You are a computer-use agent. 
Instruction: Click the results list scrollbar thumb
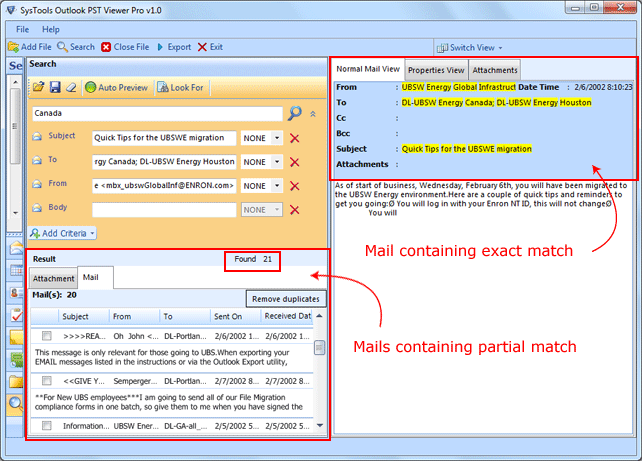320,348
